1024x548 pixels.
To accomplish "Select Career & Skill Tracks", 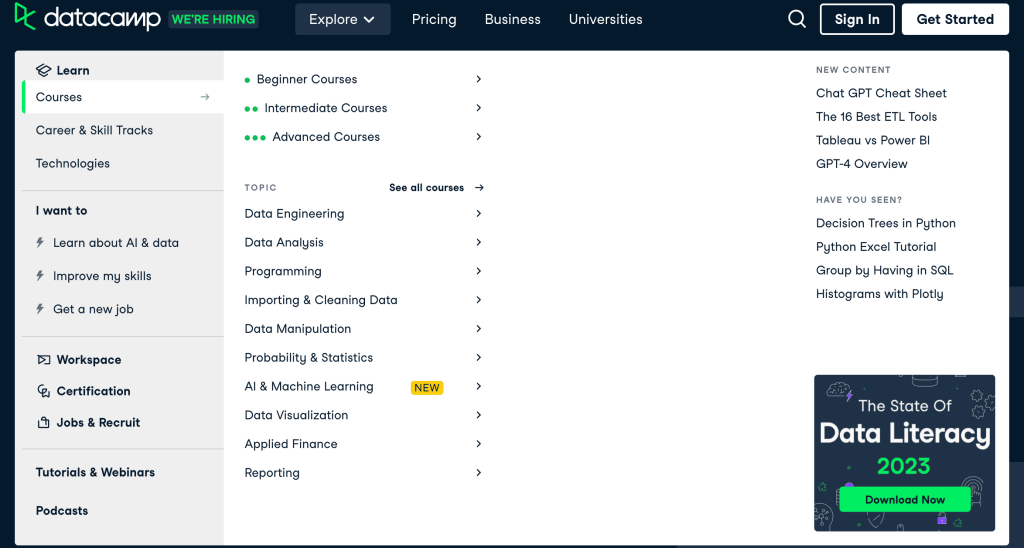I will [x=94, y=130].
